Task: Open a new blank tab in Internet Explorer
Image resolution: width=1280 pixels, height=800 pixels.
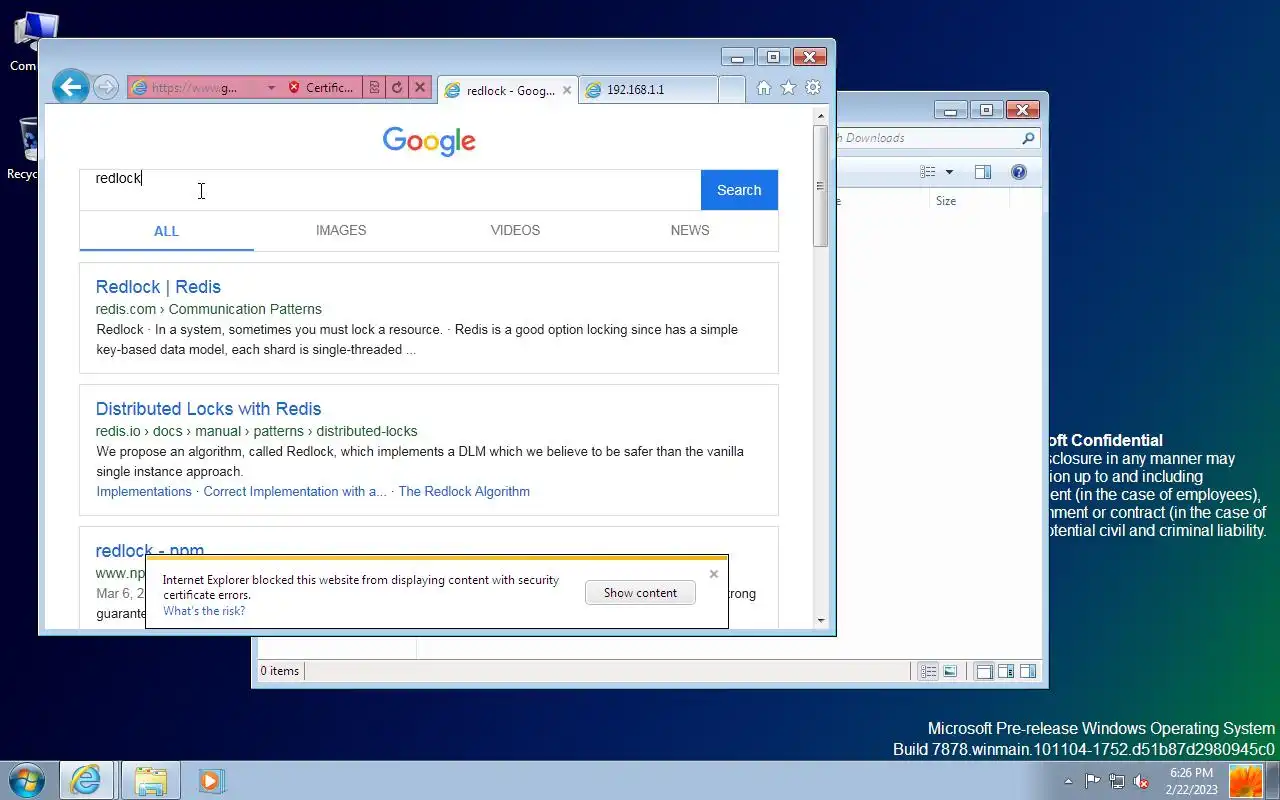Action: click(732, 90)
